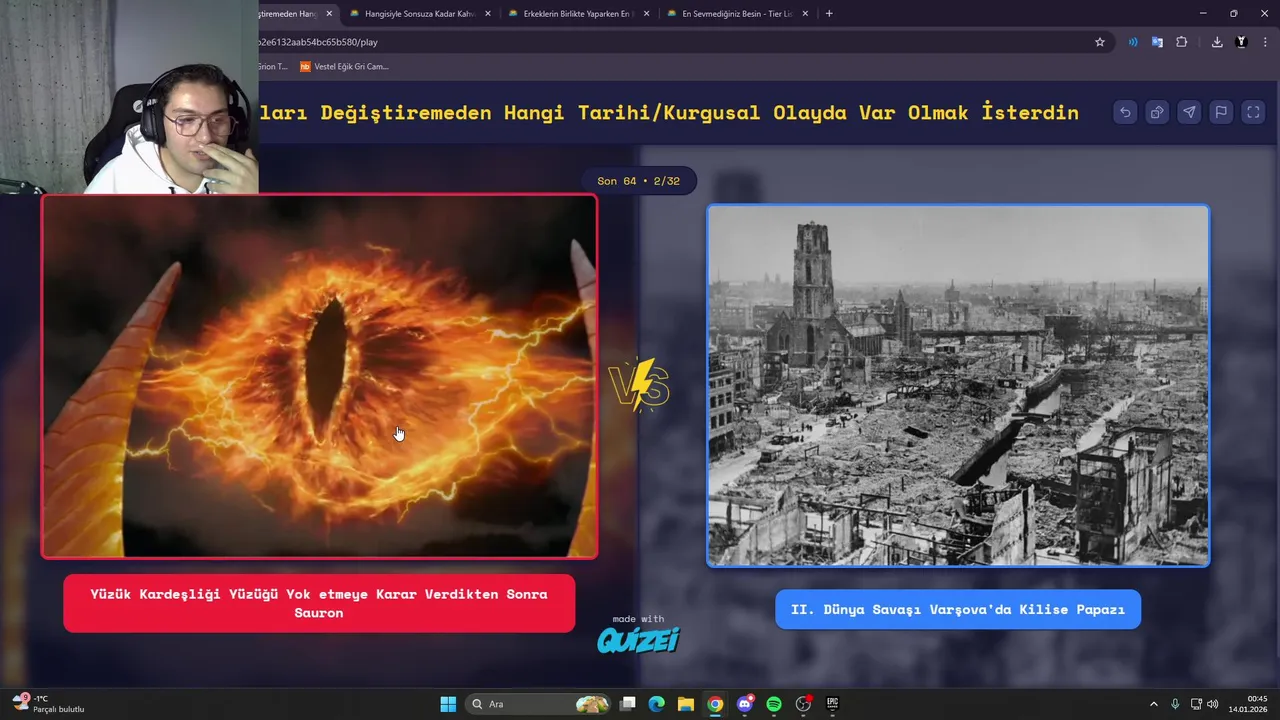Toggle fullscreen mode in quiz header
Viewport: 1280px width, 720px height.
click(x=1253, y=112)
